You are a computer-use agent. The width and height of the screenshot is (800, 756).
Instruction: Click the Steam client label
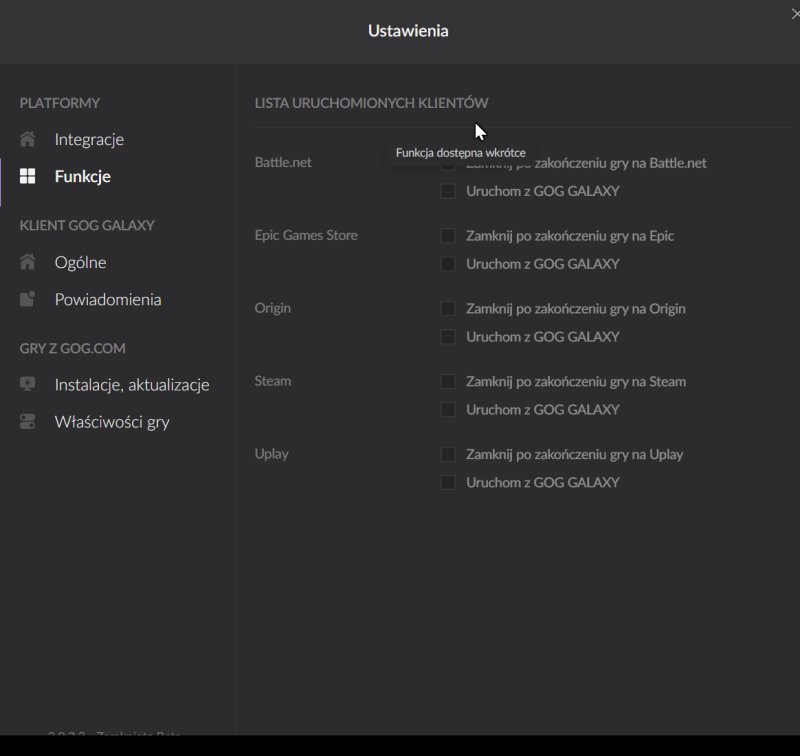click(272, 381)
